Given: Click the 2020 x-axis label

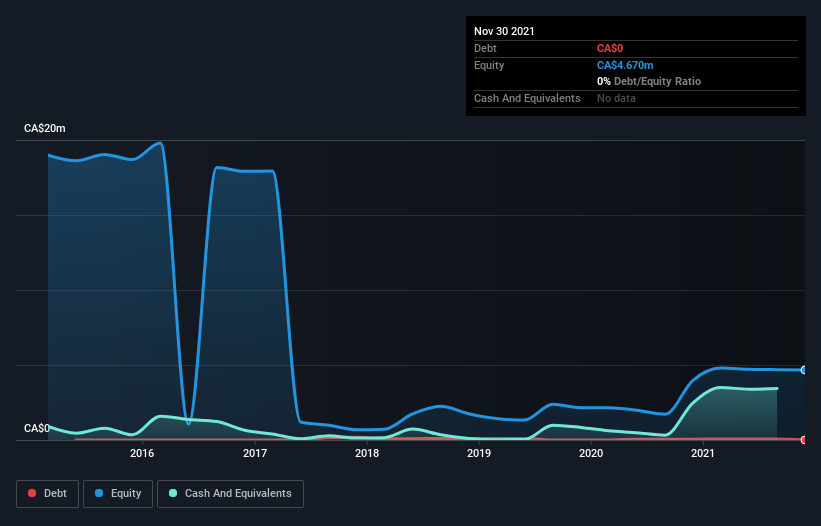Looking at the screenshot, I should (x=591, y=453).
